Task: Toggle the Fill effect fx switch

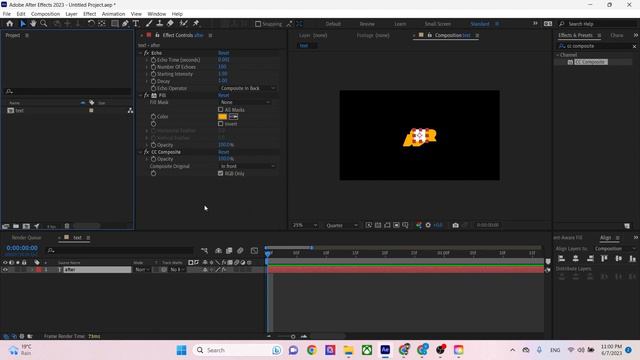Action: [147, 96]
